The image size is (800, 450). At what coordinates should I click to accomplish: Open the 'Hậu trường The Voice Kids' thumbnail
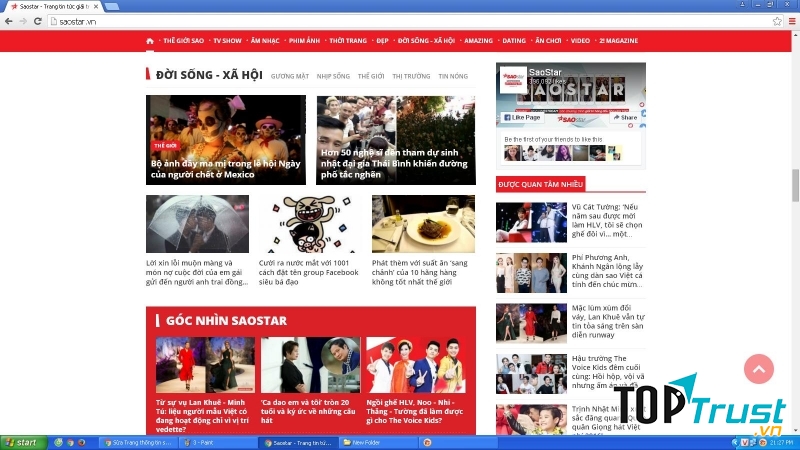531,374
